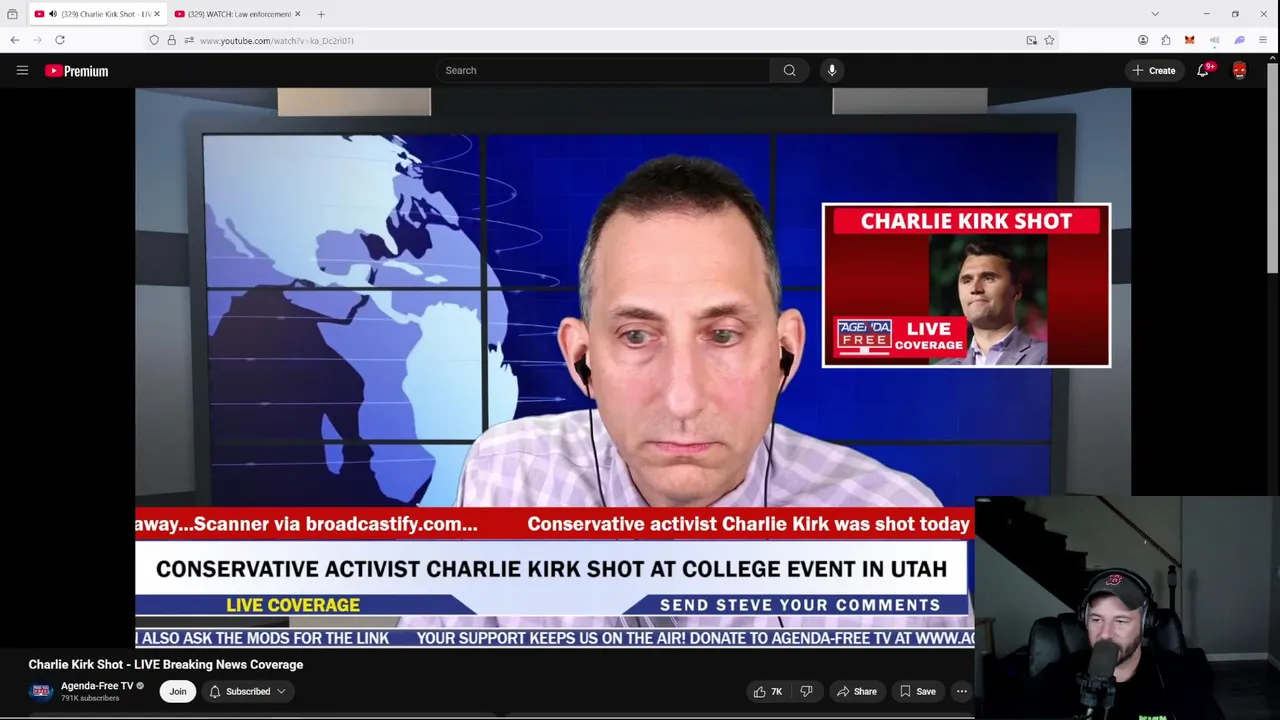Open the Firefox View icon
Viewport: 1280px width, 720px height.
[x=12, y=14]
